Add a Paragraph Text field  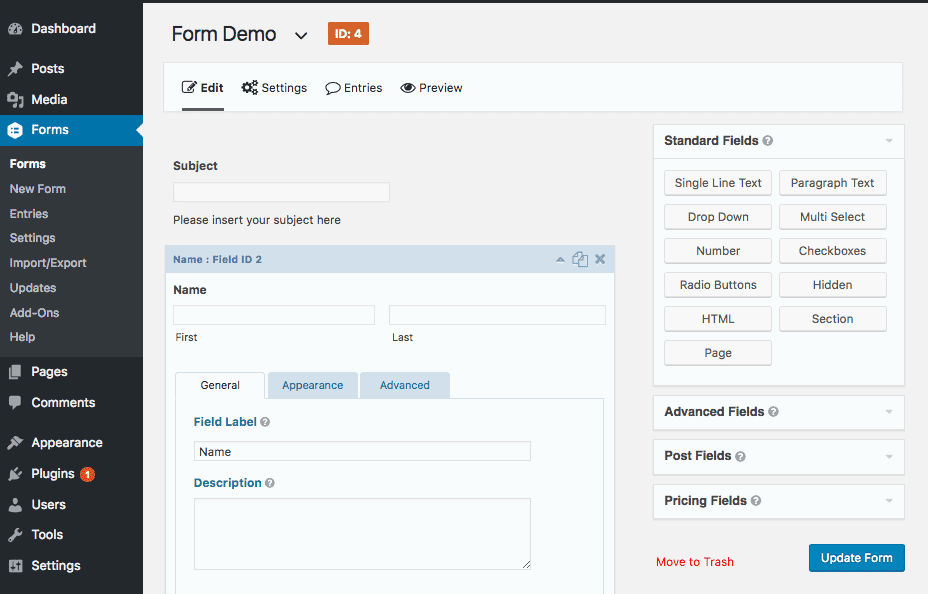pyautogui.click(x=833, y=183)
